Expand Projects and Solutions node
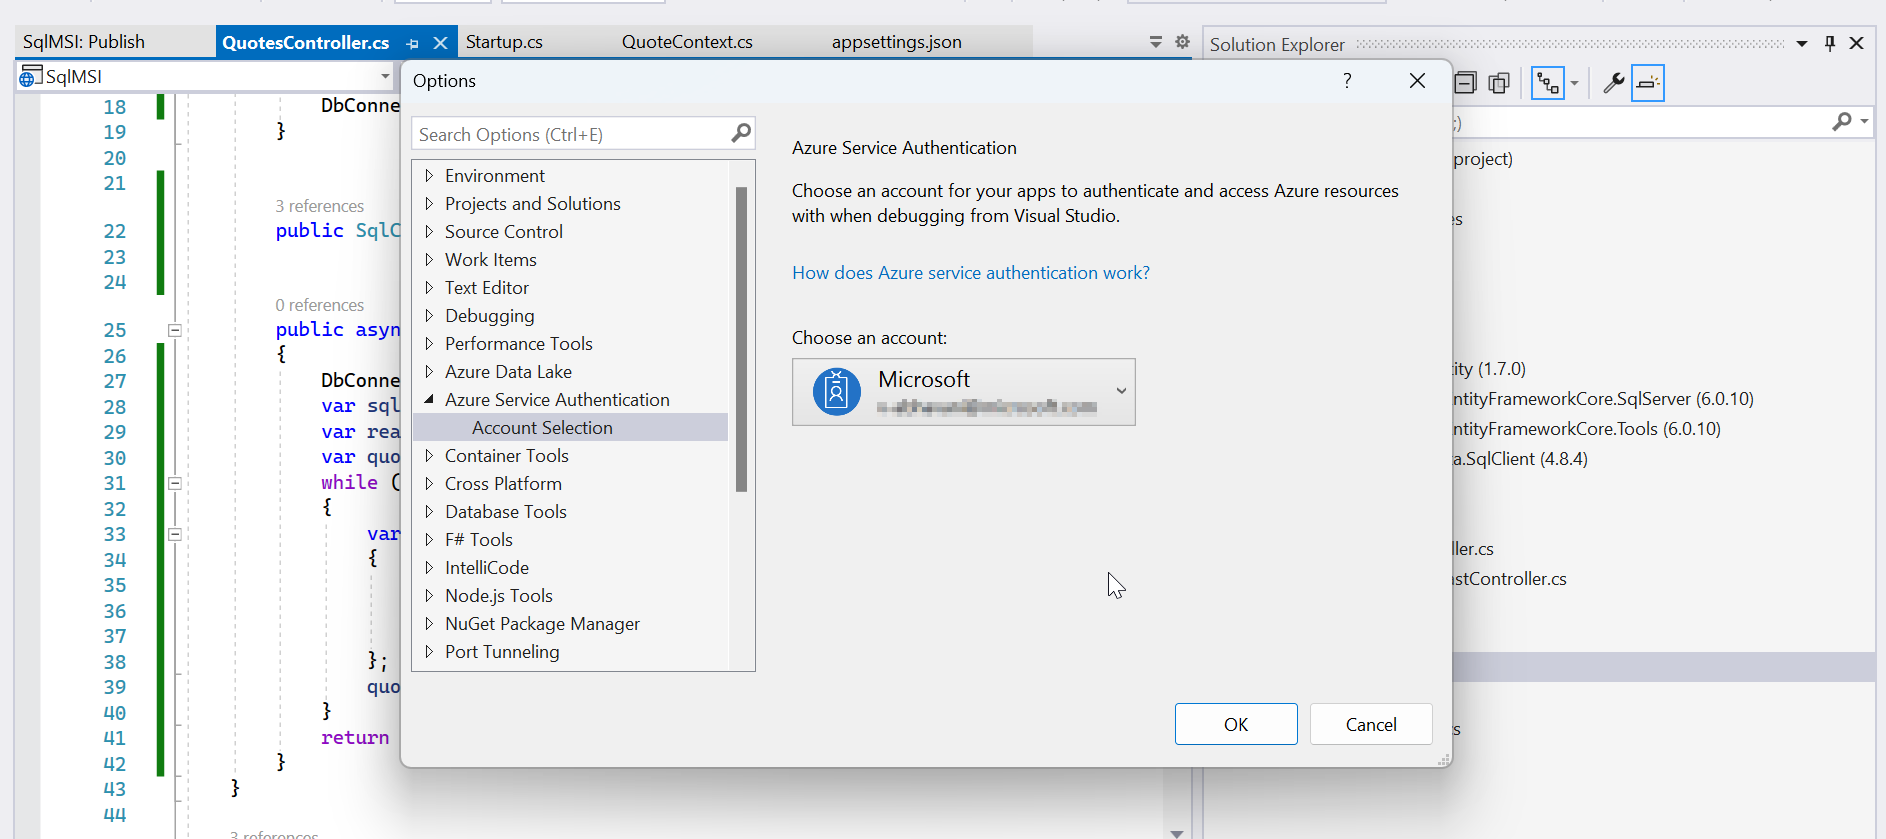The height and width of the screenshot is (839, 1886). pos(429,203)
